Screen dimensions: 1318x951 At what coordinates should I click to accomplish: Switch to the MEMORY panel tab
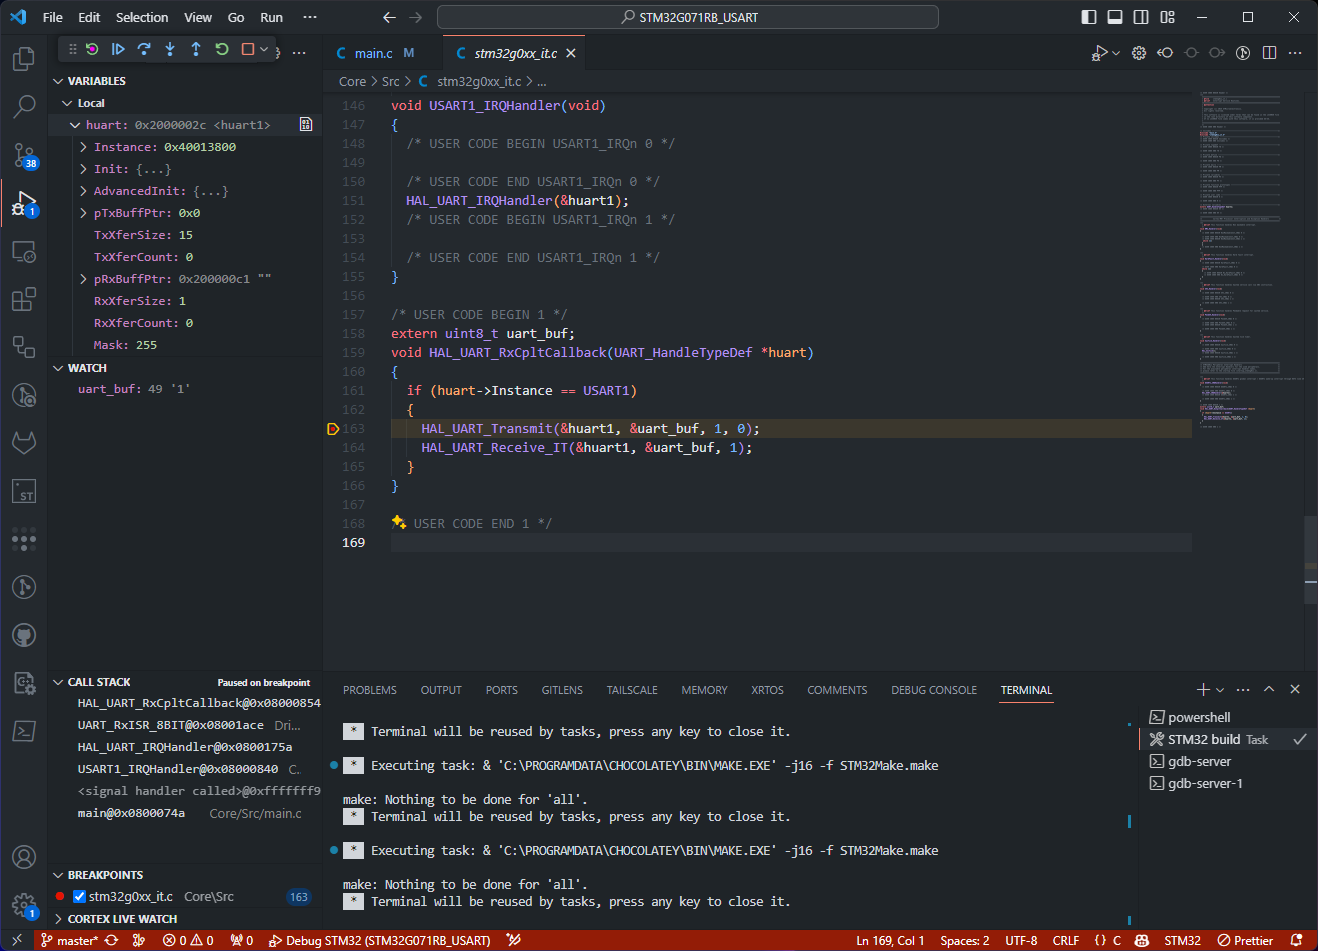704,690
